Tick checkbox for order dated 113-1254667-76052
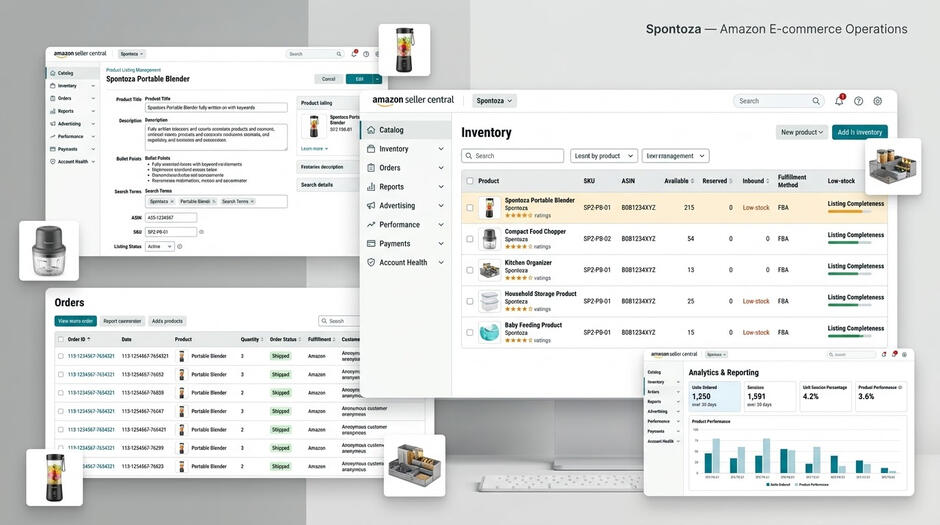This screenshot has height=525, width=940. coord(61,375)
